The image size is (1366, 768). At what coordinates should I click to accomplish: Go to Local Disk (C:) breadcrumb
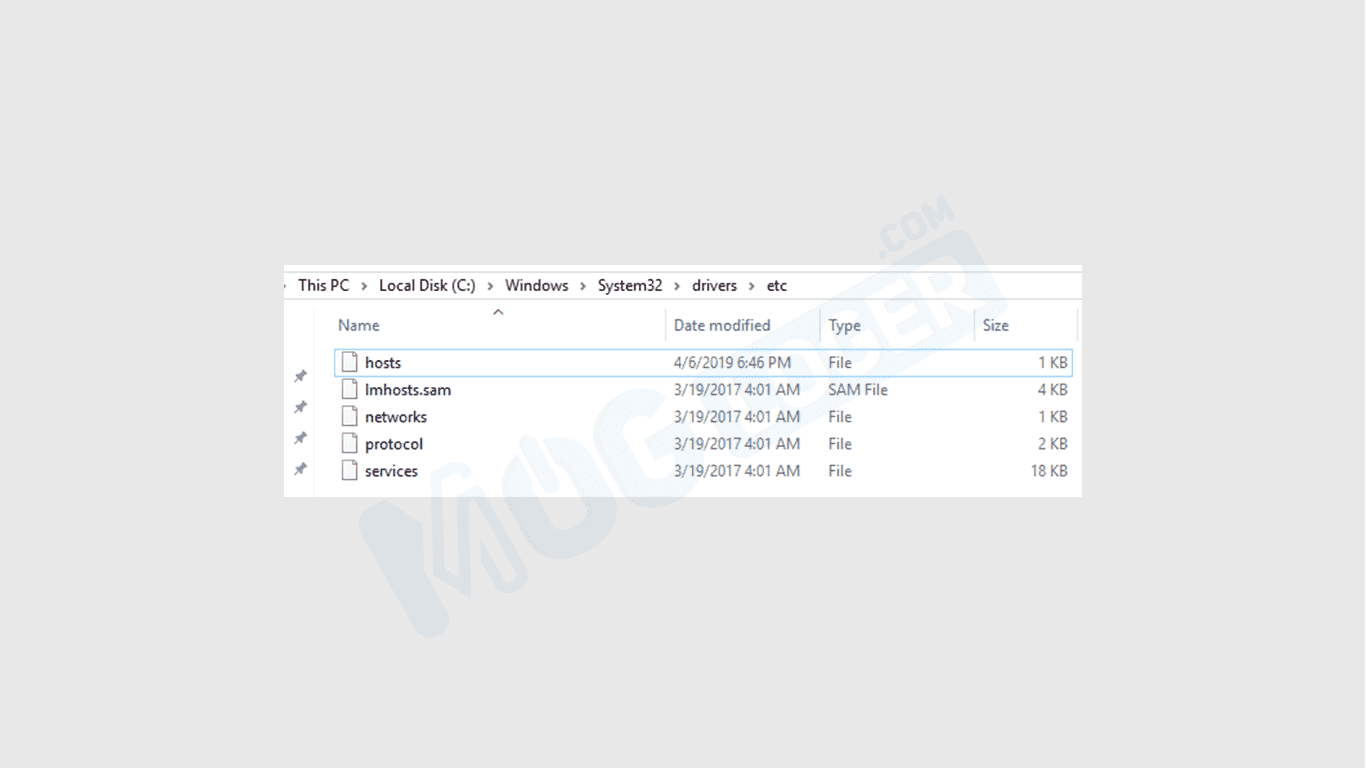427,285
